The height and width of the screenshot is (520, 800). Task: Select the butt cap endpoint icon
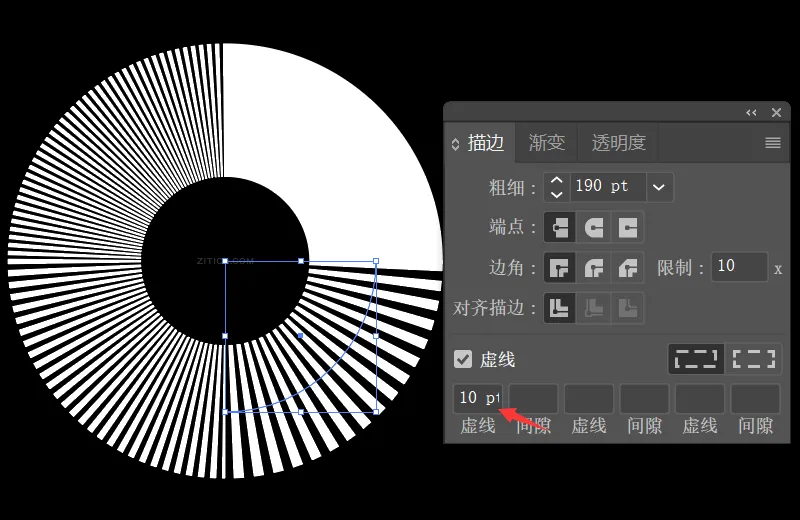560,227
